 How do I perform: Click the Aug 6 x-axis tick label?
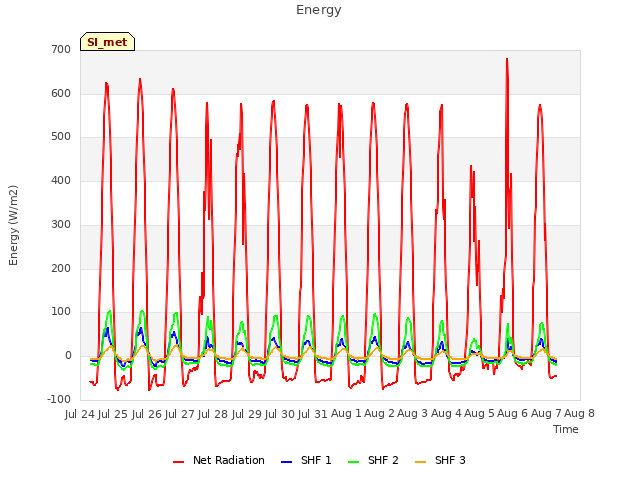coord(513,413)
